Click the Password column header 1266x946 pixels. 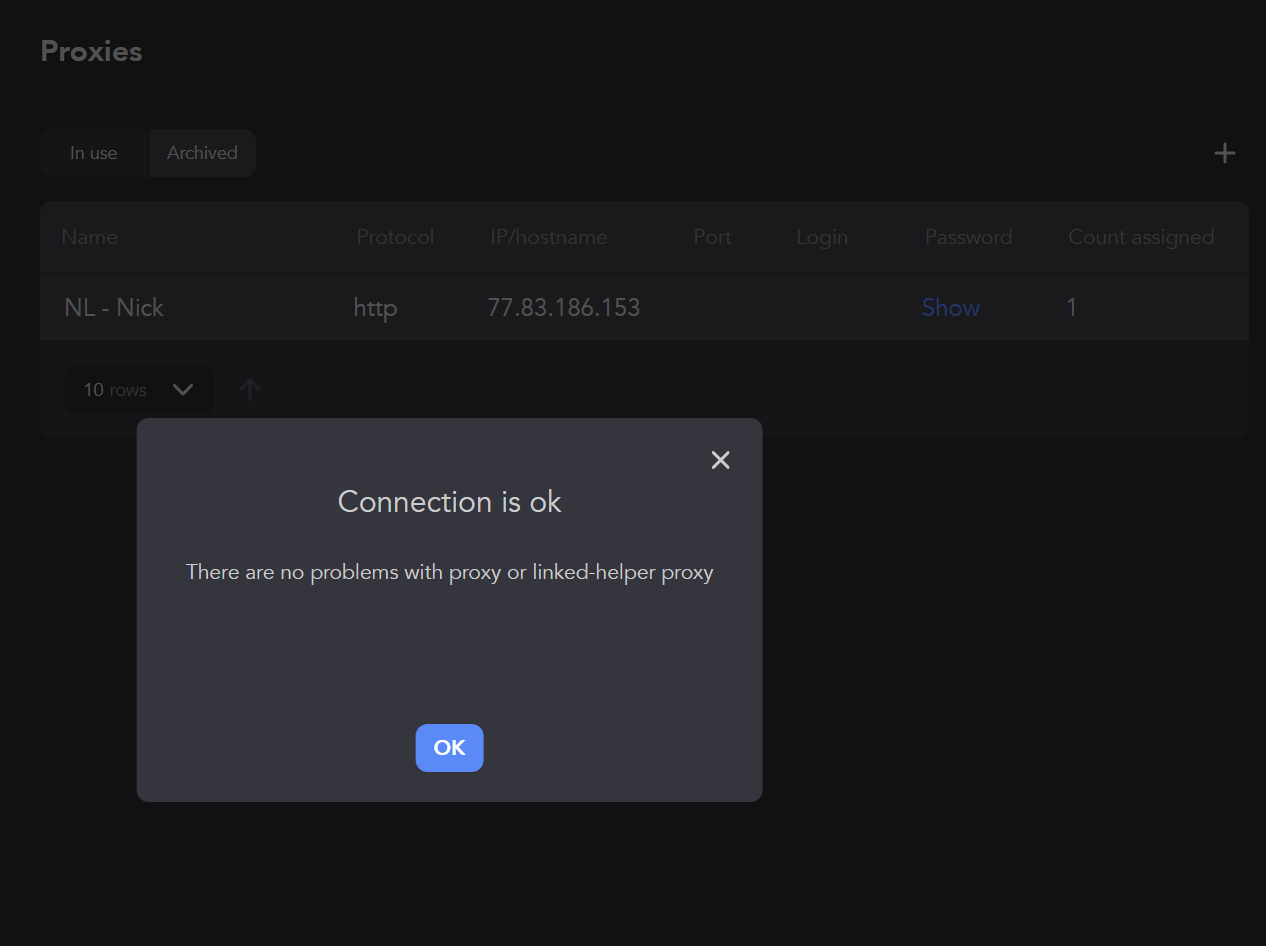967,237
